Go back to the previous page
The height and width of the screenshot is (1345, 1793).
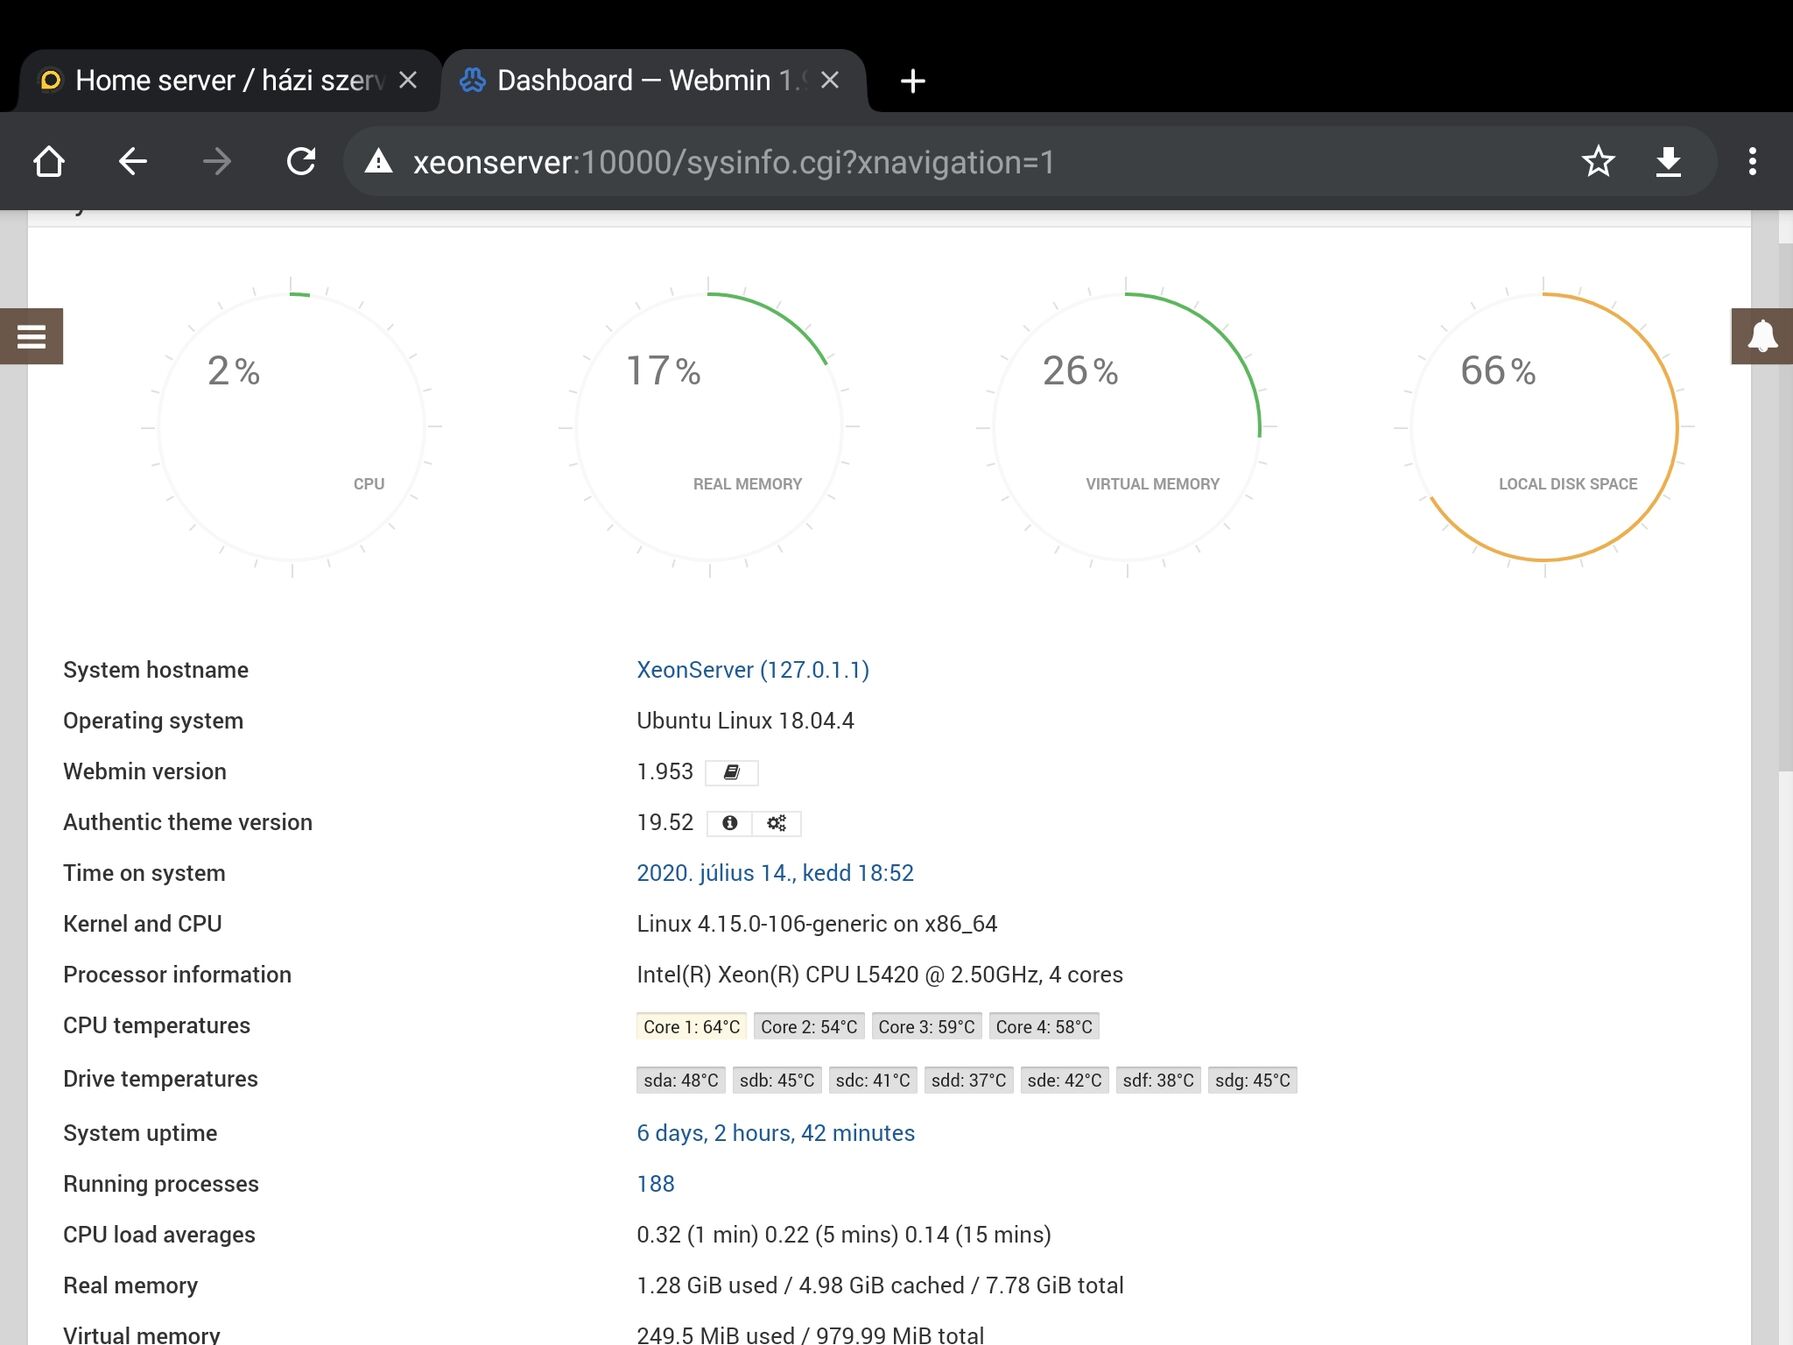(x=132, y=161)
